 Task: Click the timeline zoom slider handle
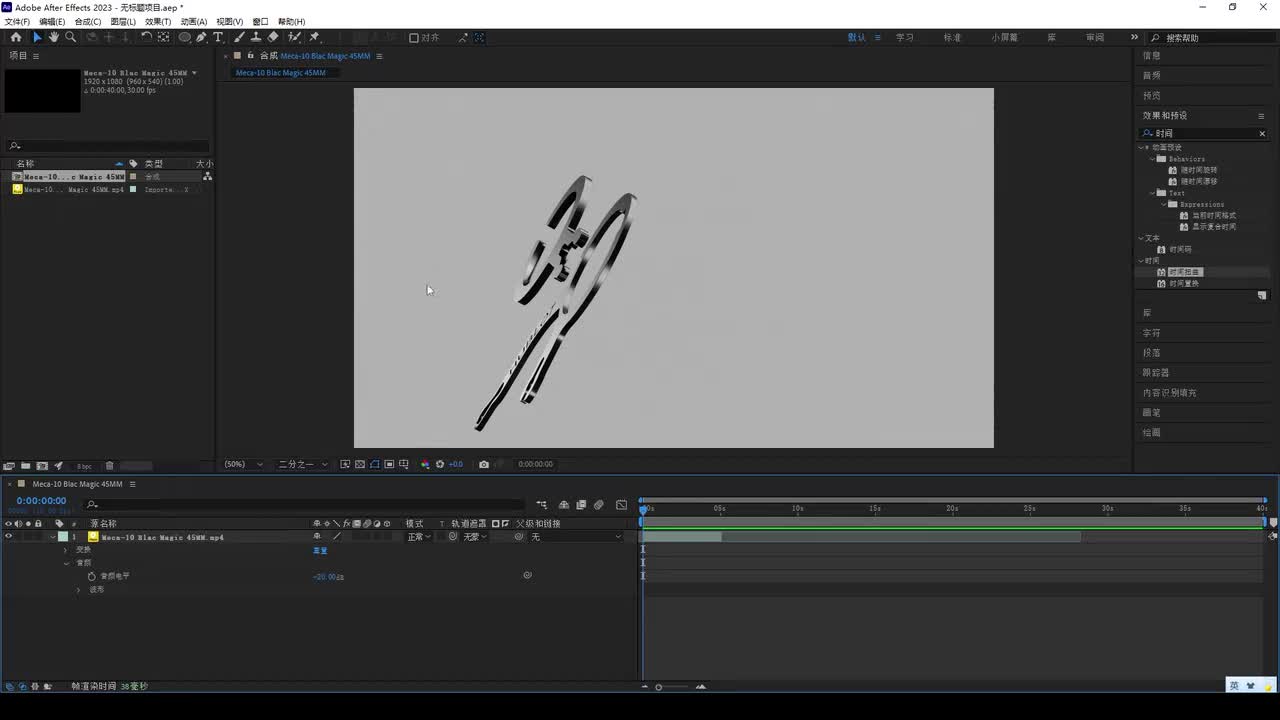click(x=658, y=687)
